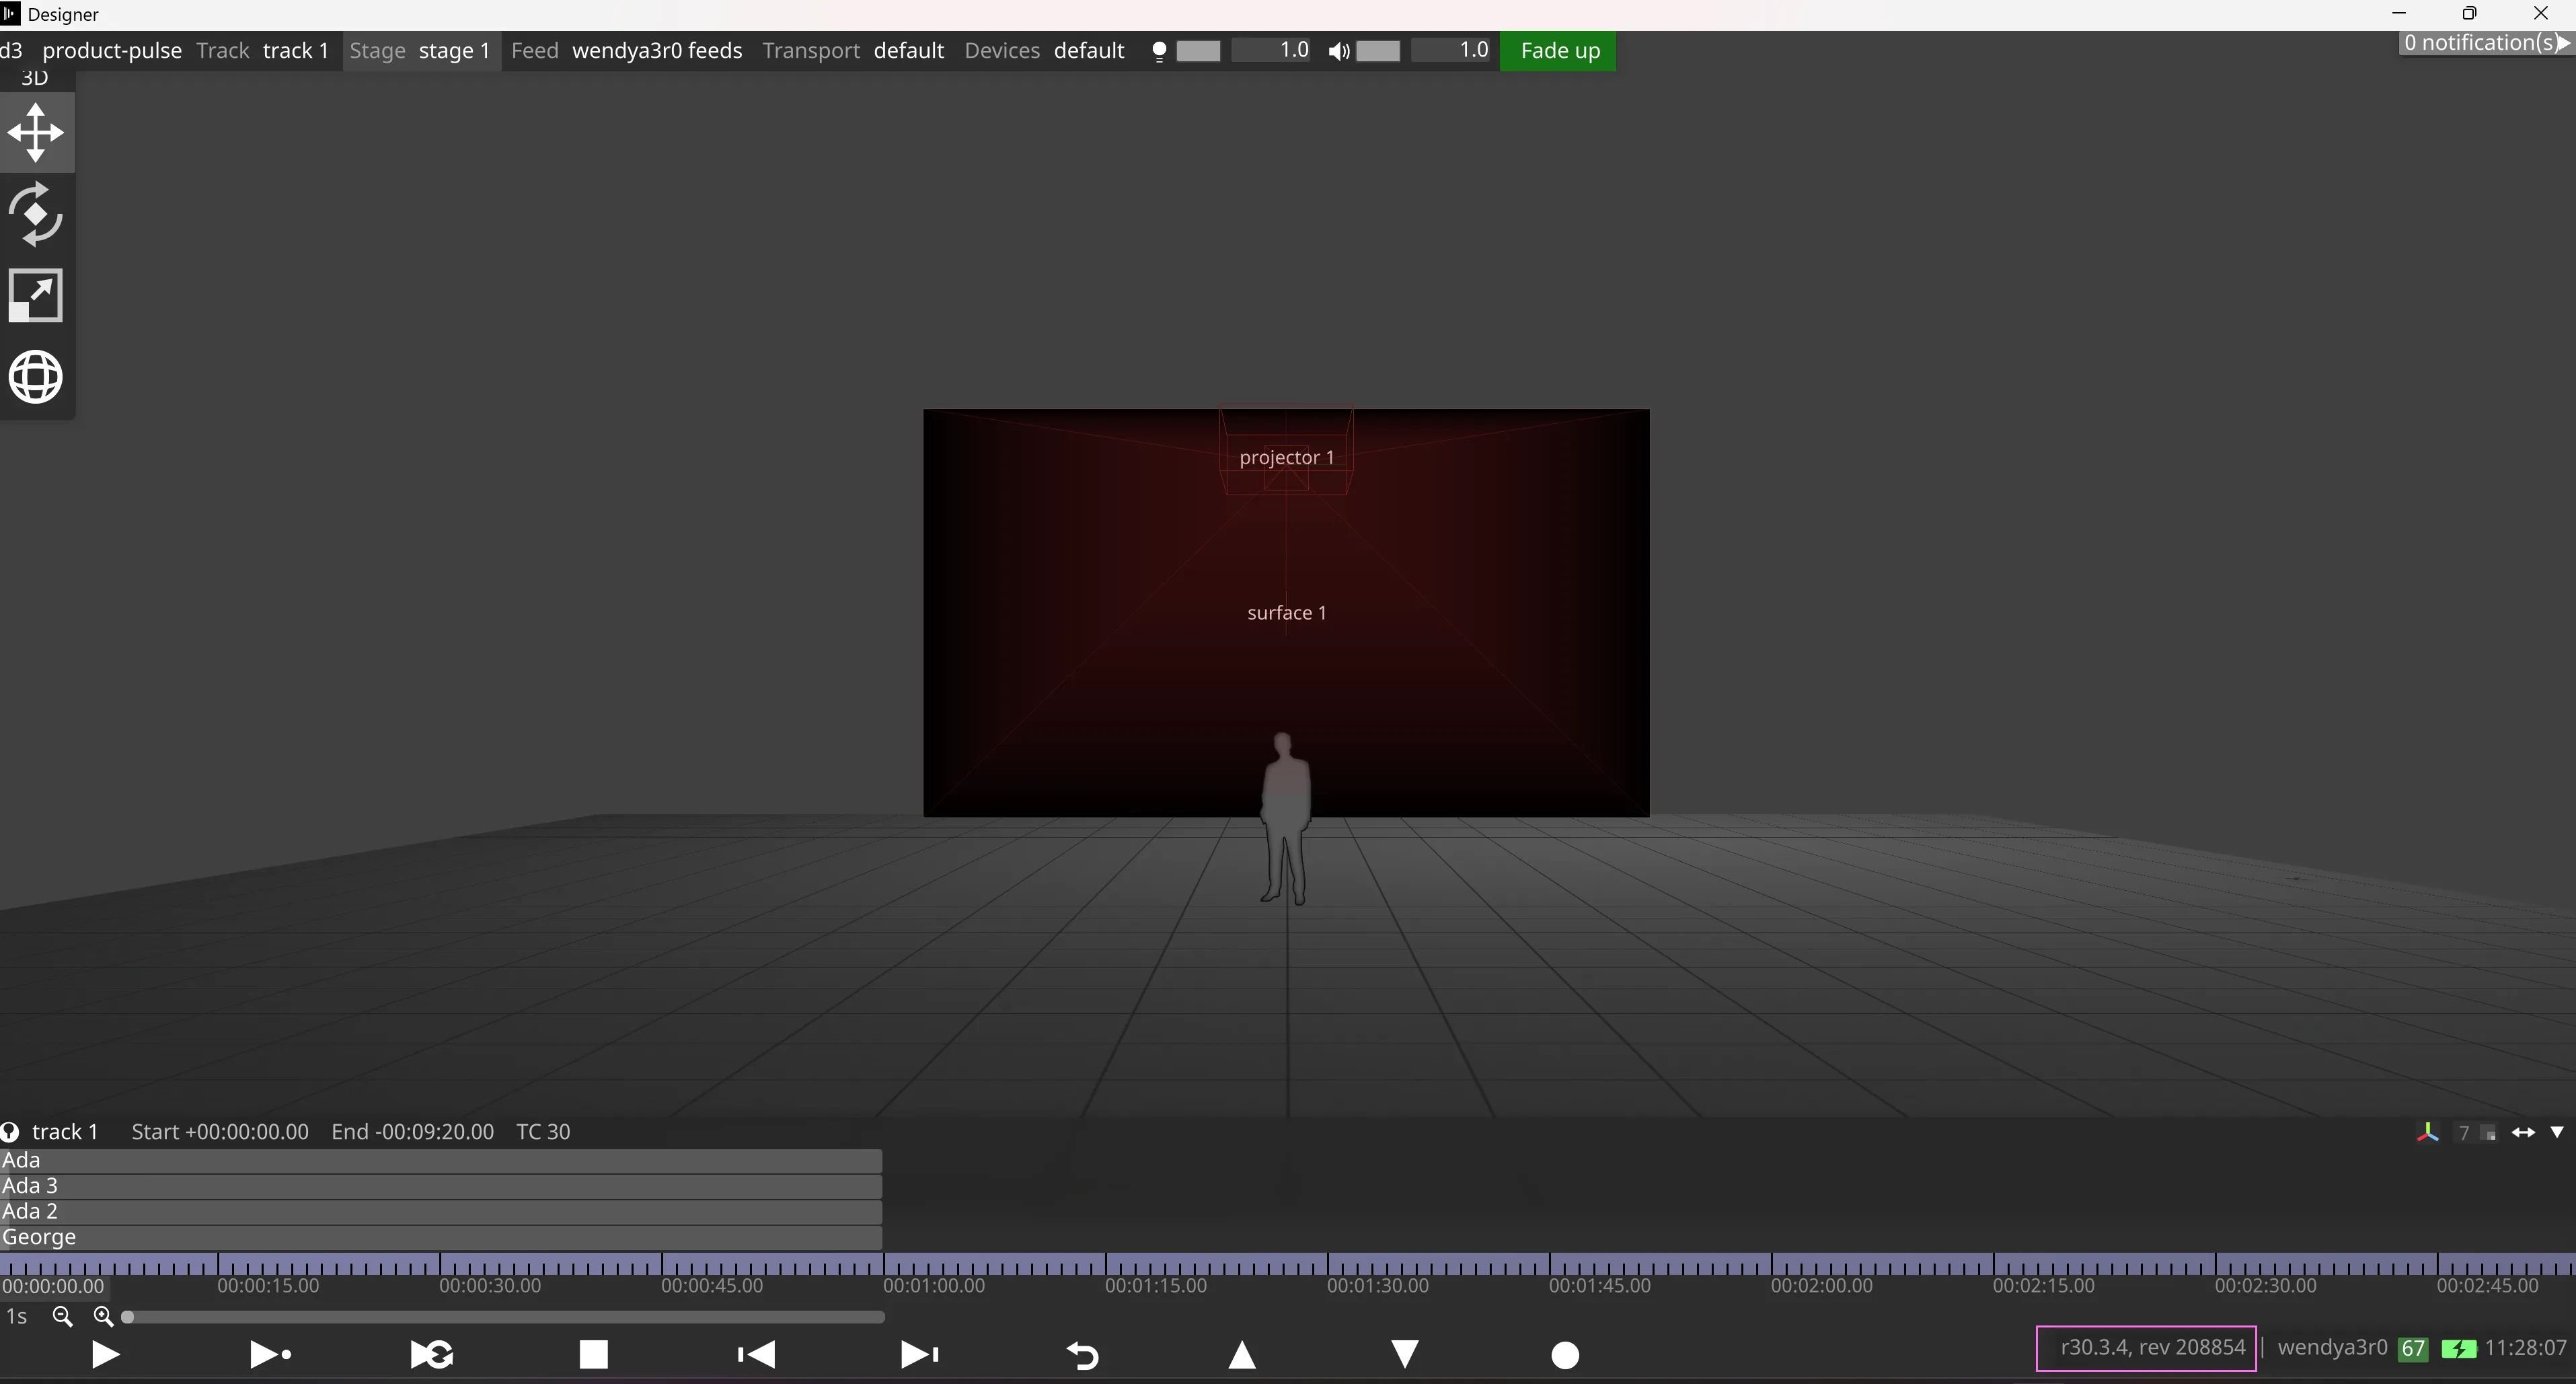Open the track 1 selector
Viewport: 2576px width, 1384px height.
(295, 51)
